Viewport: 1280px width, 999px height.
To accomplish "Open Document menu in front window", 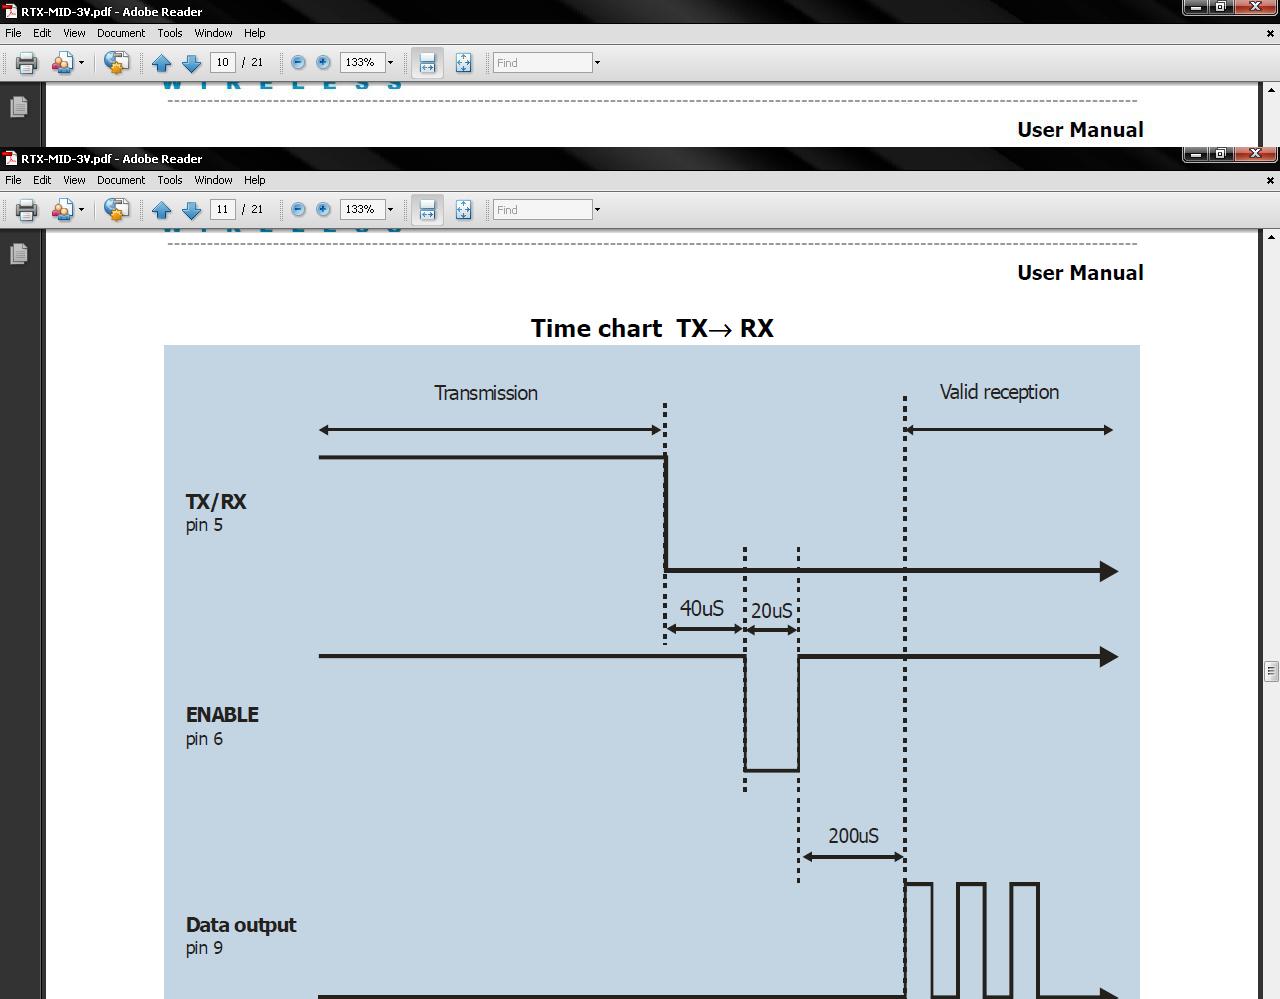I will pyautogui.click(x=120, y=180).
